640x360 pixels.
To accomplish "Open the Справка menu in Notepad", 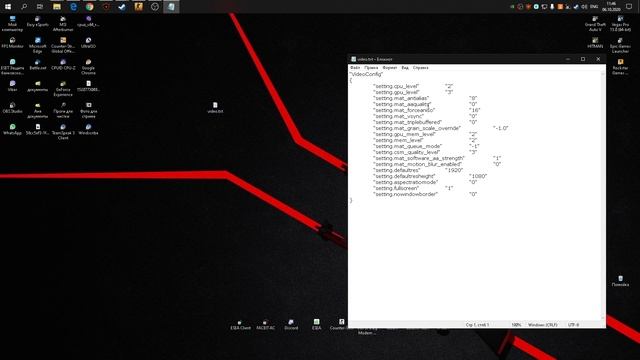I will point(420,68).
